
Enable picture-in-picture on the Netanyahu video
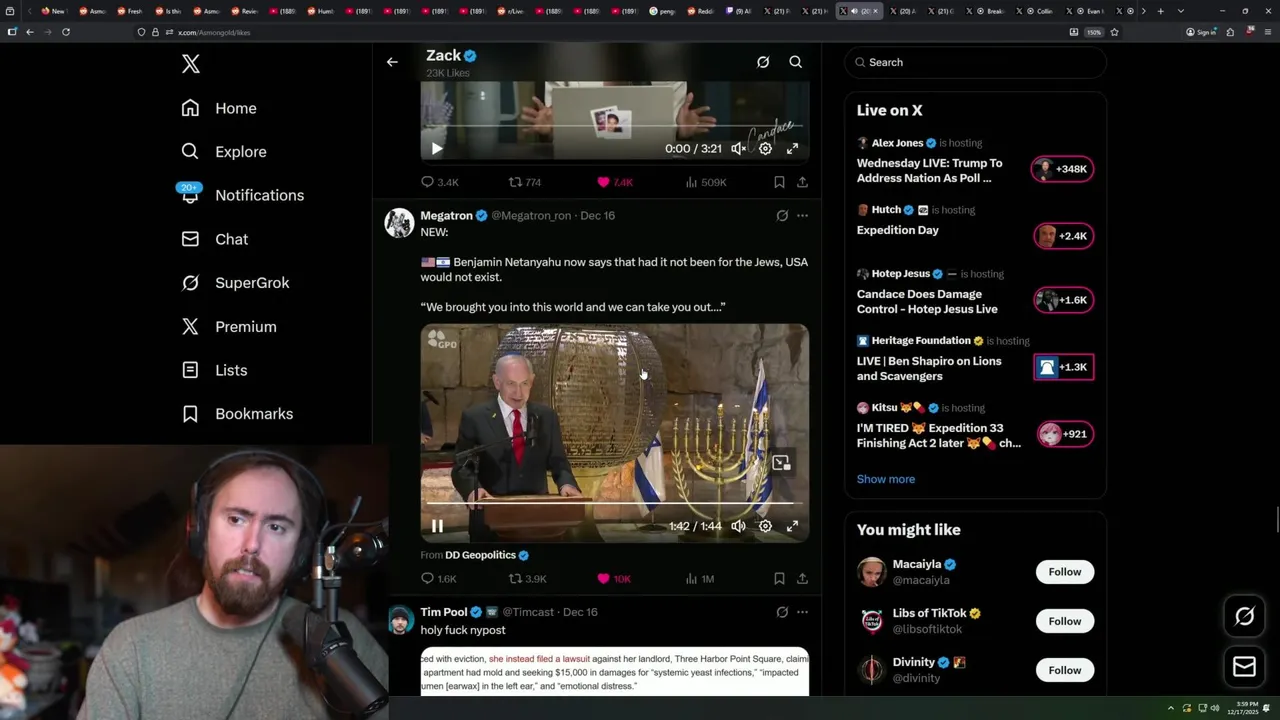point(781,463)
